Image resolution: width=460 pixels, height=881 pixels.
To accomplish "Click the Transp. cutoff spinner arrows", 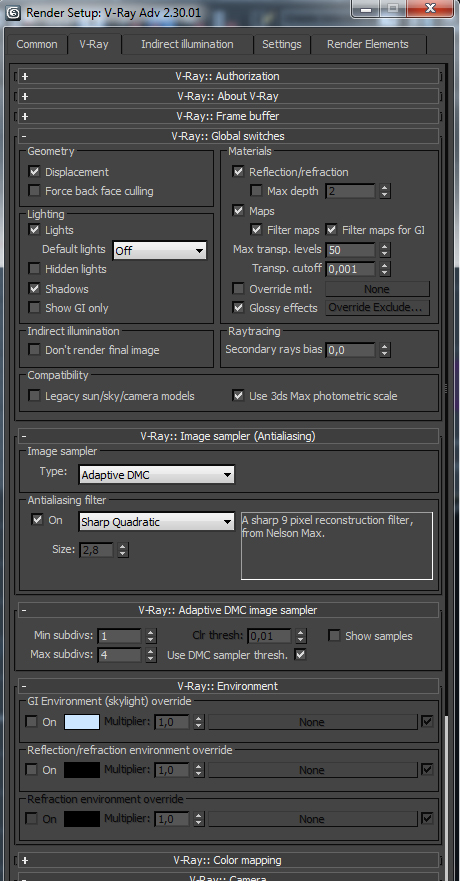I will click(x=385, y=269).
